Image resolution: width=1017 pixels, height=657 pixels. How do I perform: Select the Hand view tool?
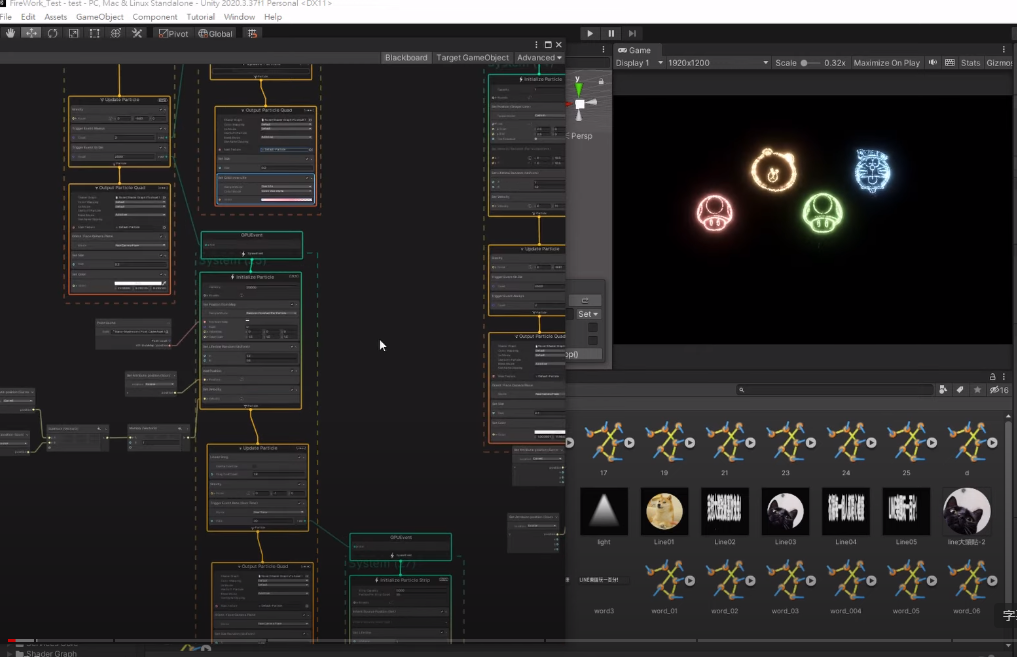(x=10, y=33)
